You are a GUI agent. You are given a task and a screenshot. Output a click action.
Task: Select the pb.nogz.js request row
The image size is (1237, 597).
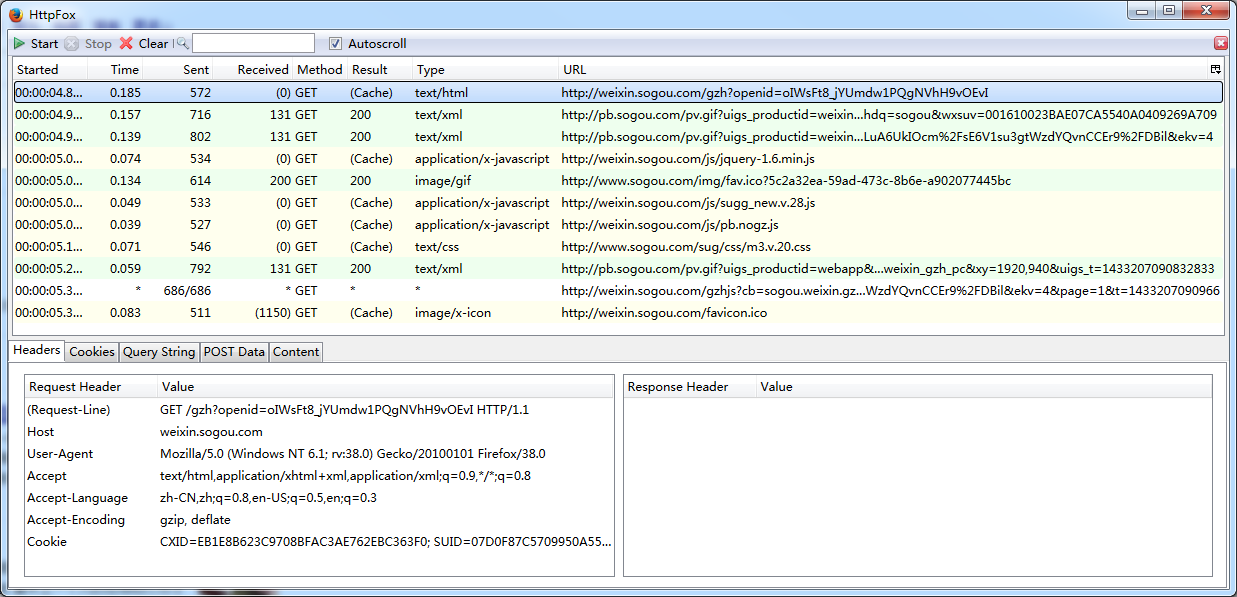tap(618, 225)
